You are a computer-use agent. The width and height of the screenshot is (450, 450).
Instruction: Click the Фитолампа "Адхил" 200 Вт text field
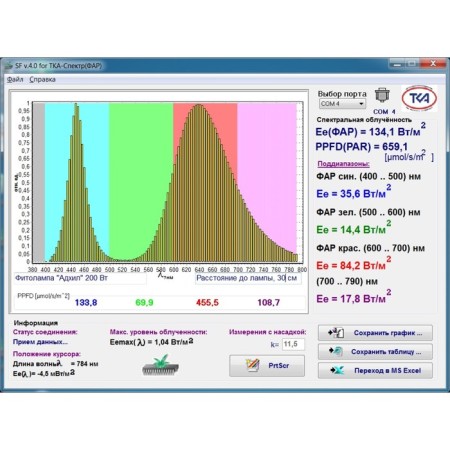80,278
